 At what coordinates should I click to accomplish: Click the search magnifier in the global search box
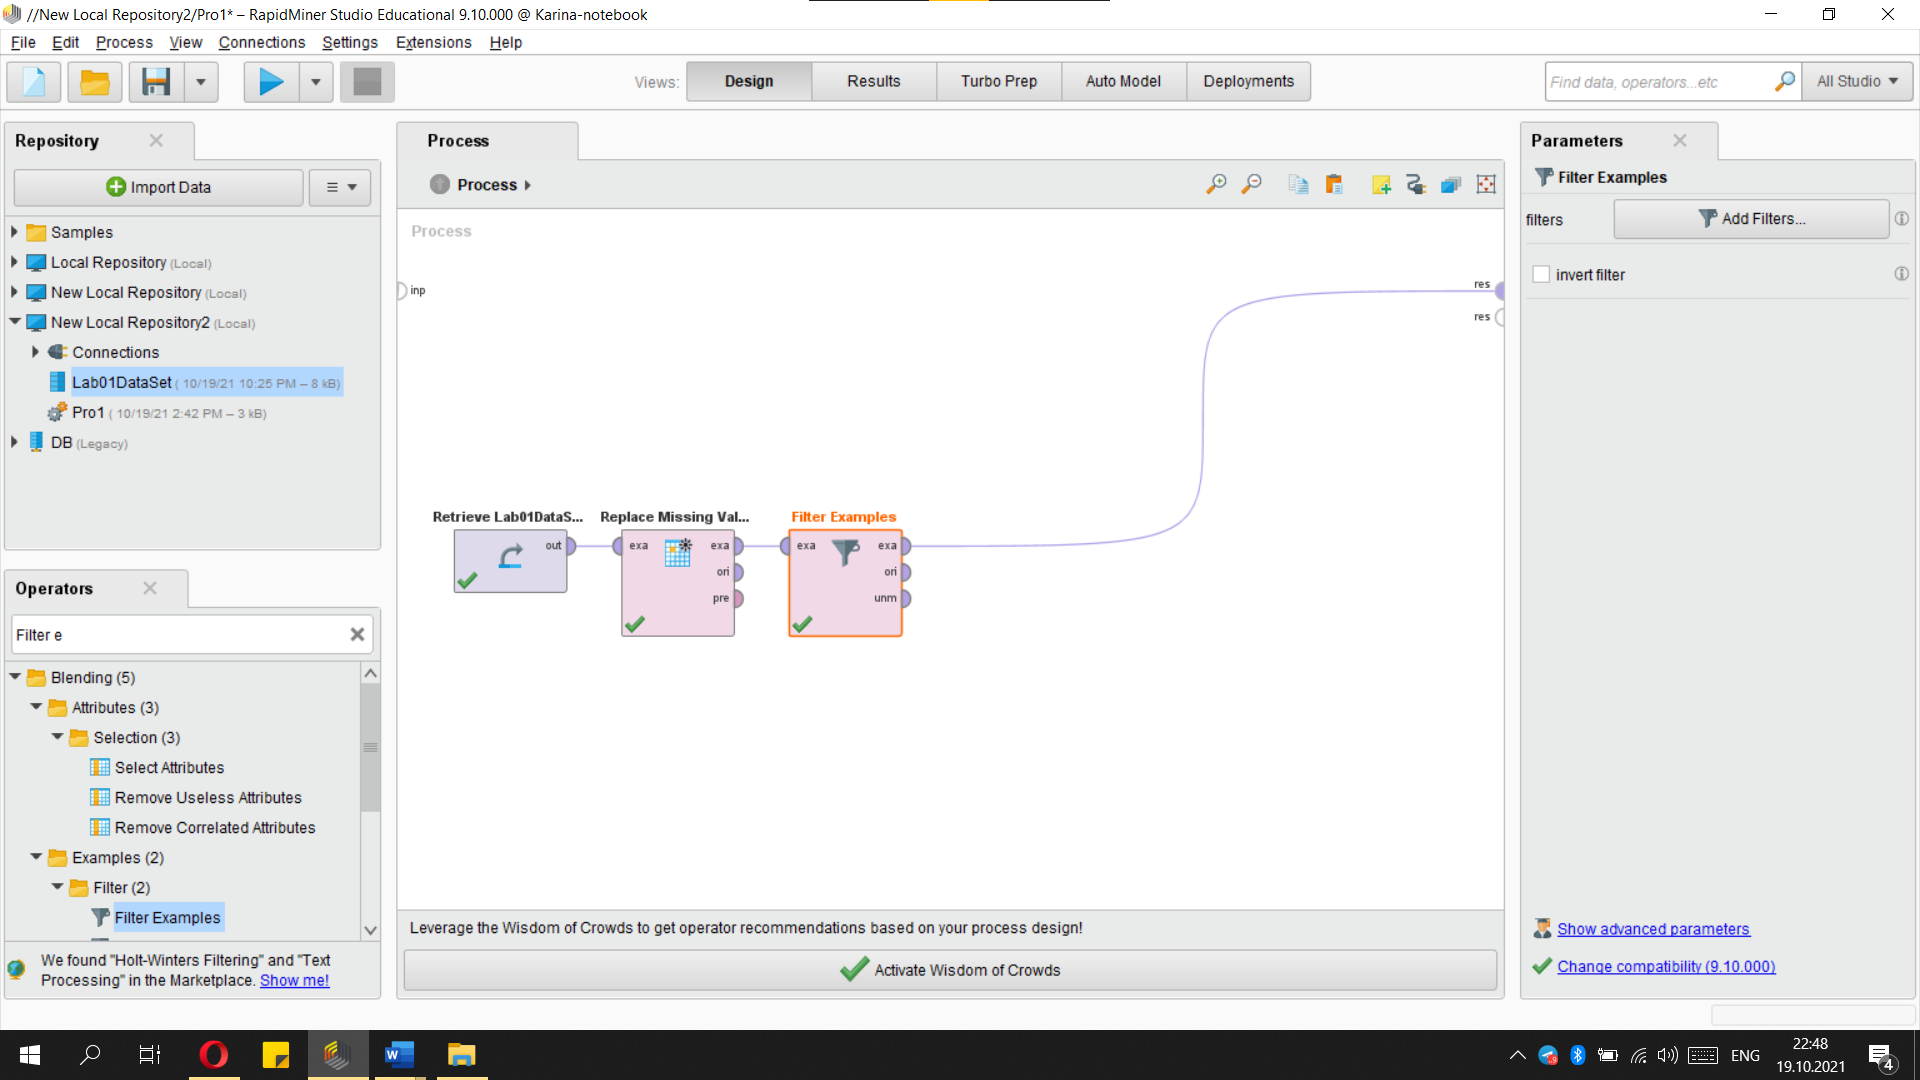tap(1784, 81)
